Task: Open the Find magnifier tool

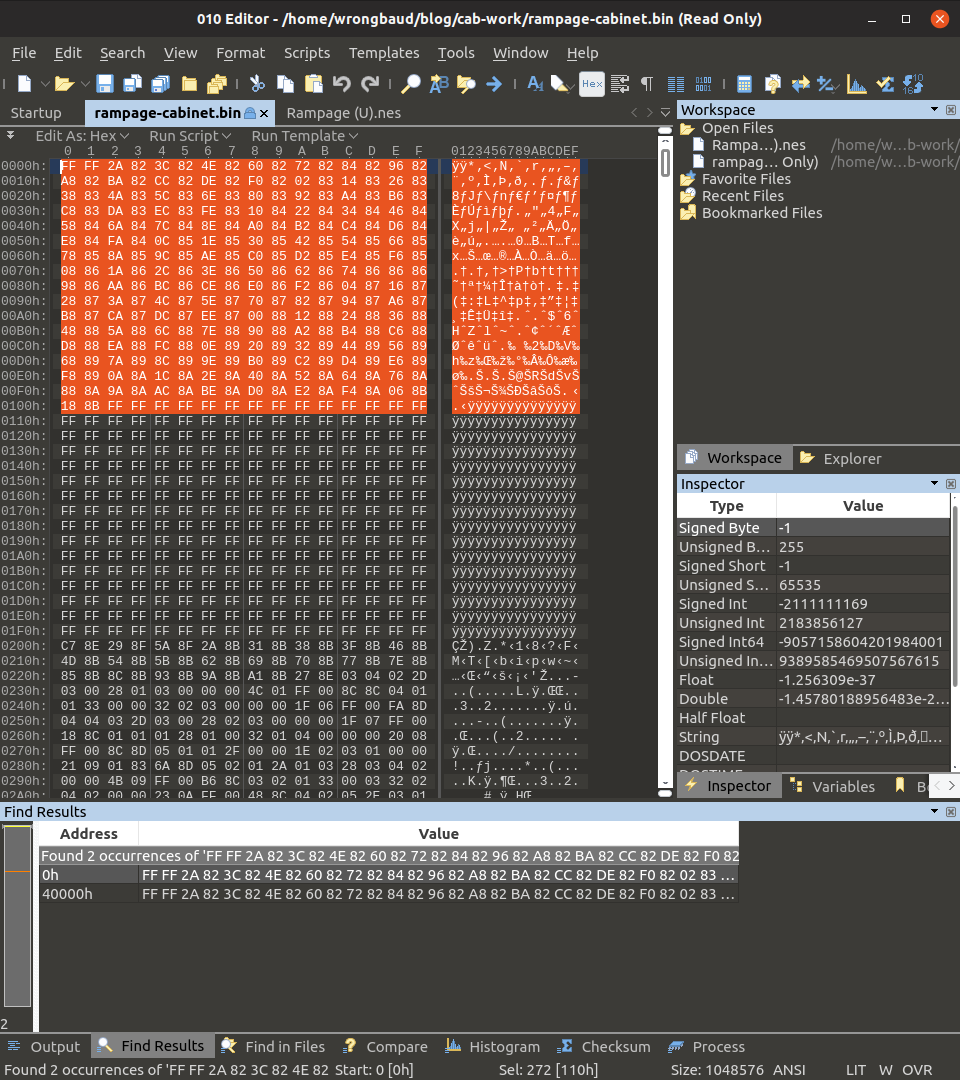Action: [x=411, y=84]
